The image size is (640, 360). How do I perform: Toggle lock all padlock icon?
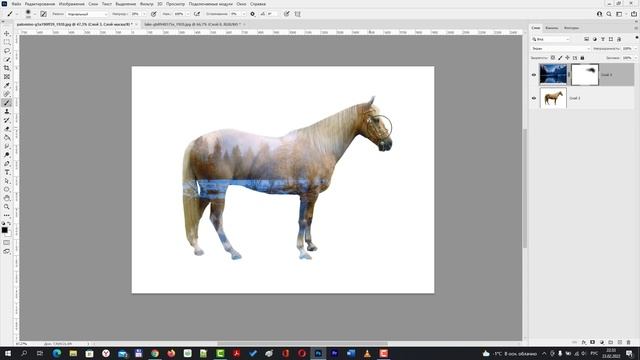(582, 58)
